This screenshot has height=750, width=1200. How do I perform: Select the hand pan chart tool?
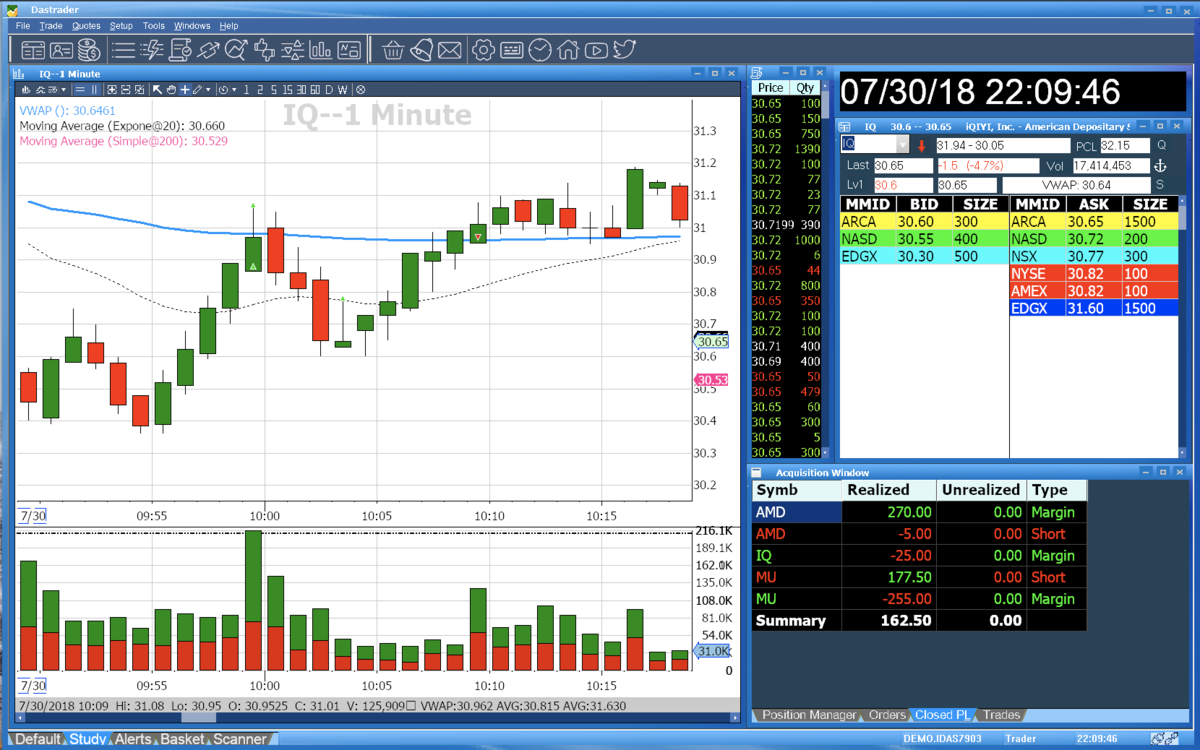tap(171, 90)
